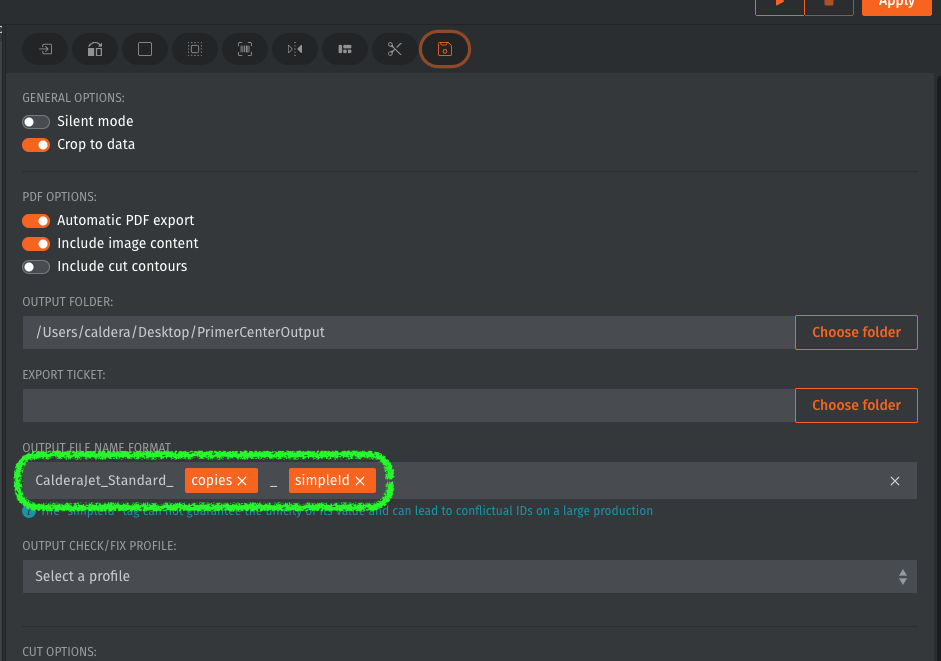This screenshot has height=661, width=941.
Task: Open the layout/nesting step icon
Action: click(x=344, y=49)
